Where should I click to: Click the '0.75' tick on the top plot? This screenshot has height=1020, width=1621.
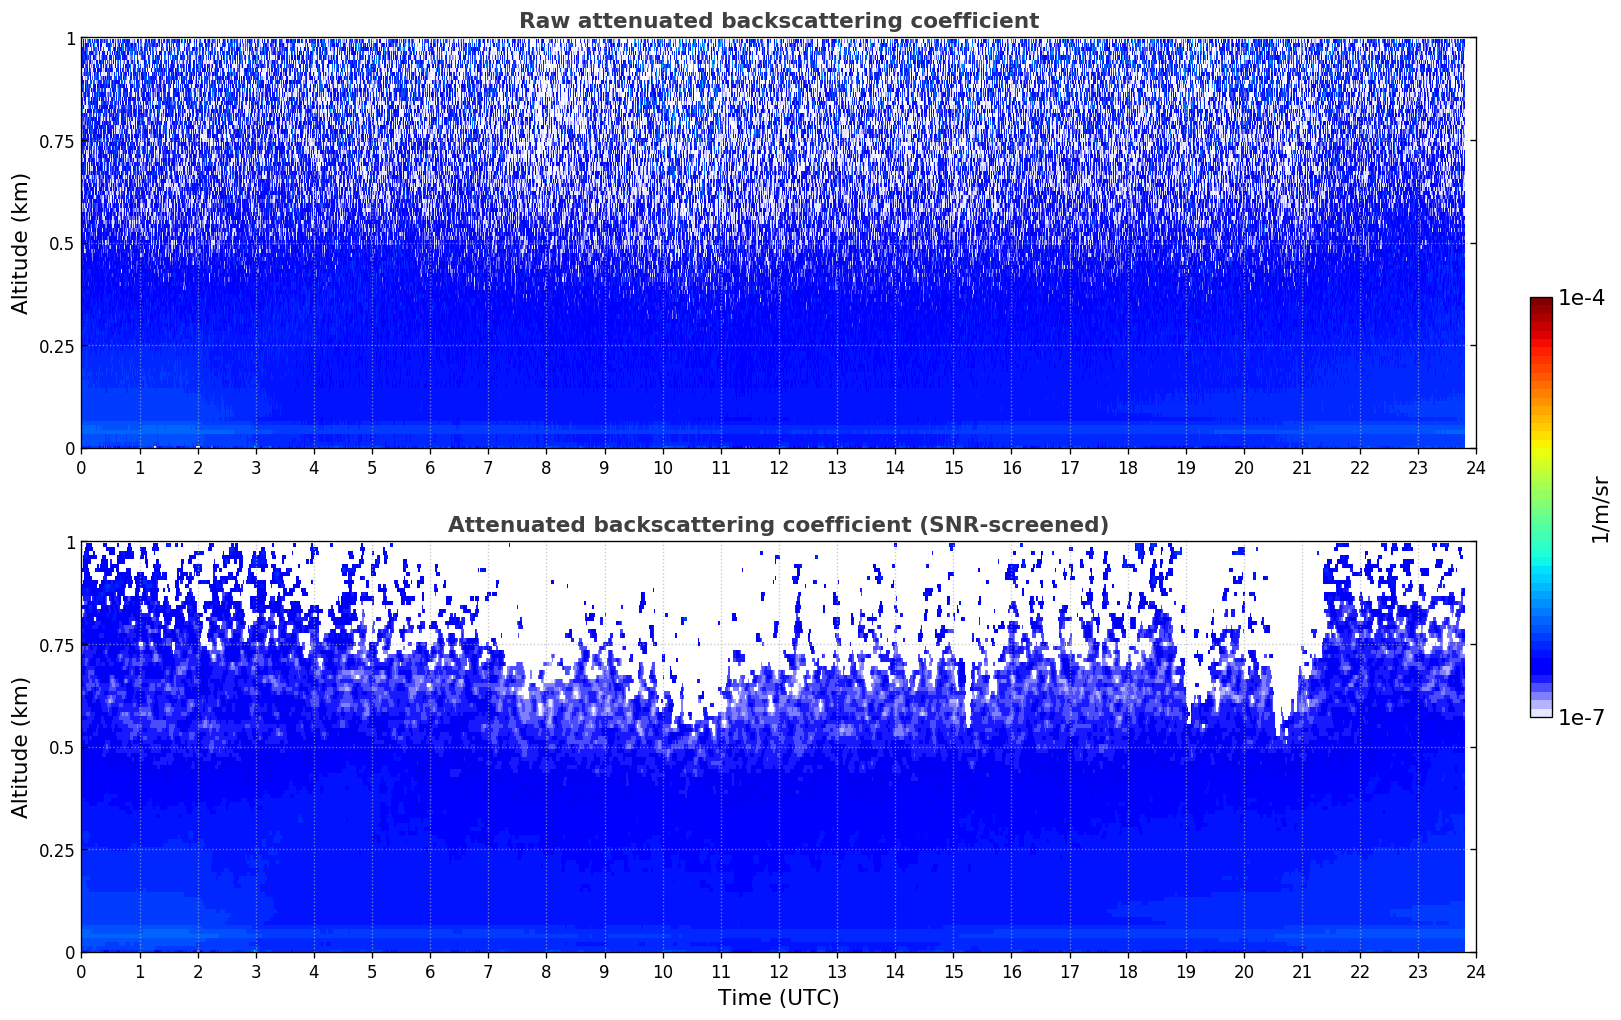tap(57, 142)
